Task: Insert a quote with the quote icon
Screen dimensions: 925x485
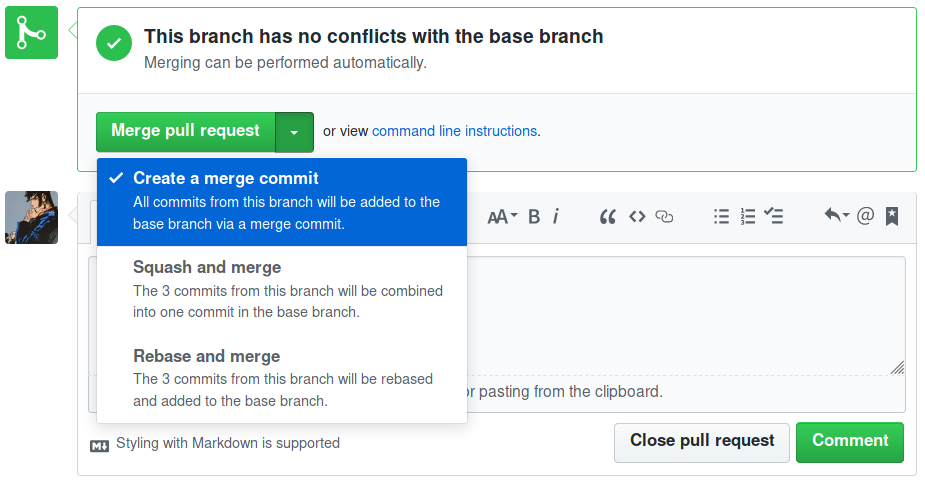Action: (608, 217)
